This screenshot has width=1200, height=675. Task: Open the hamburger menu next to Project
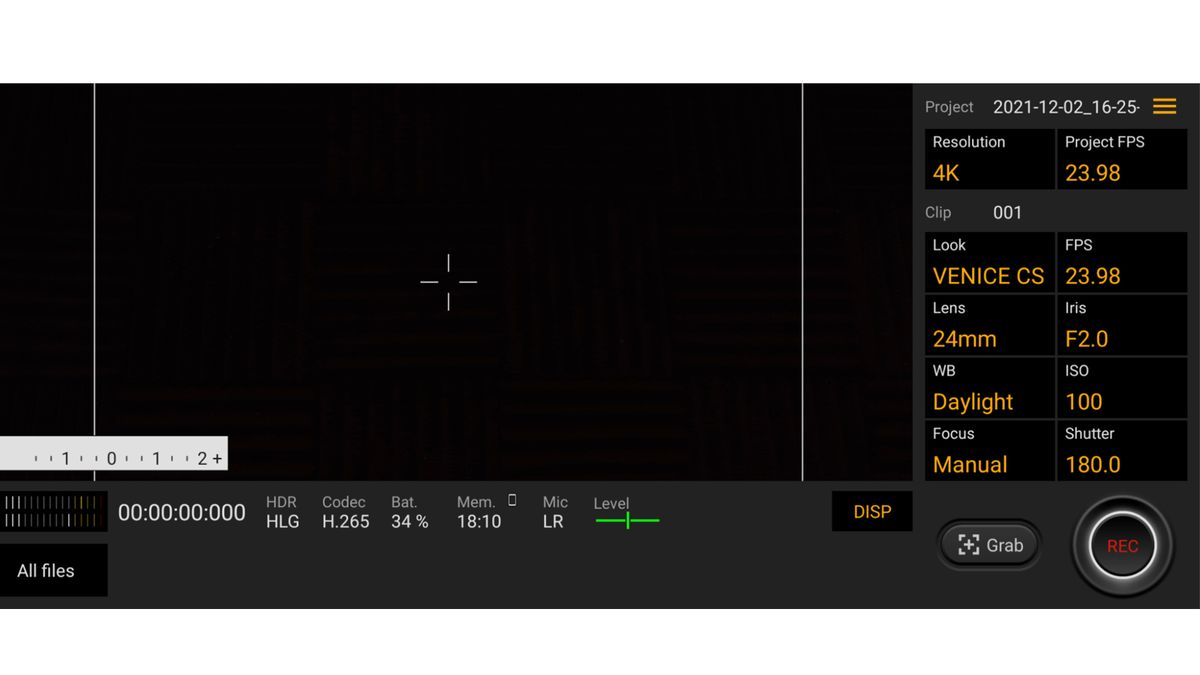(x=1164, y=106)
